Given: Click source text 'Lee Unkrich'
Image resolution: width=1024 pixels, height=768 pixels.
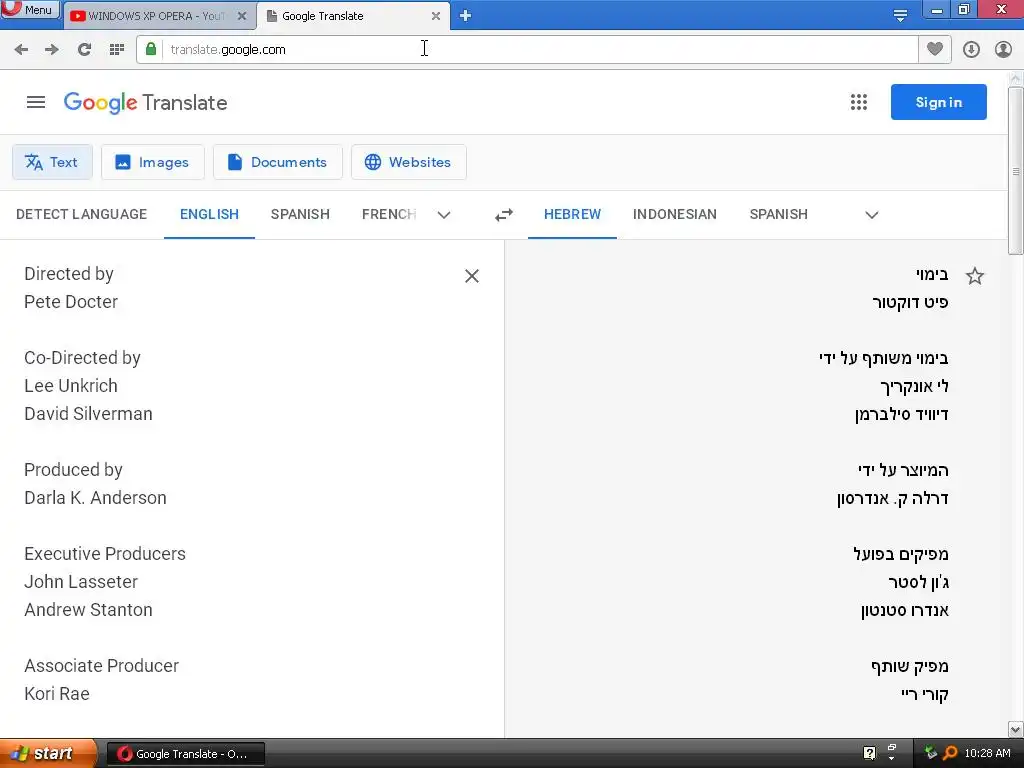Looking at the screenshot, I should pos(71,386).
